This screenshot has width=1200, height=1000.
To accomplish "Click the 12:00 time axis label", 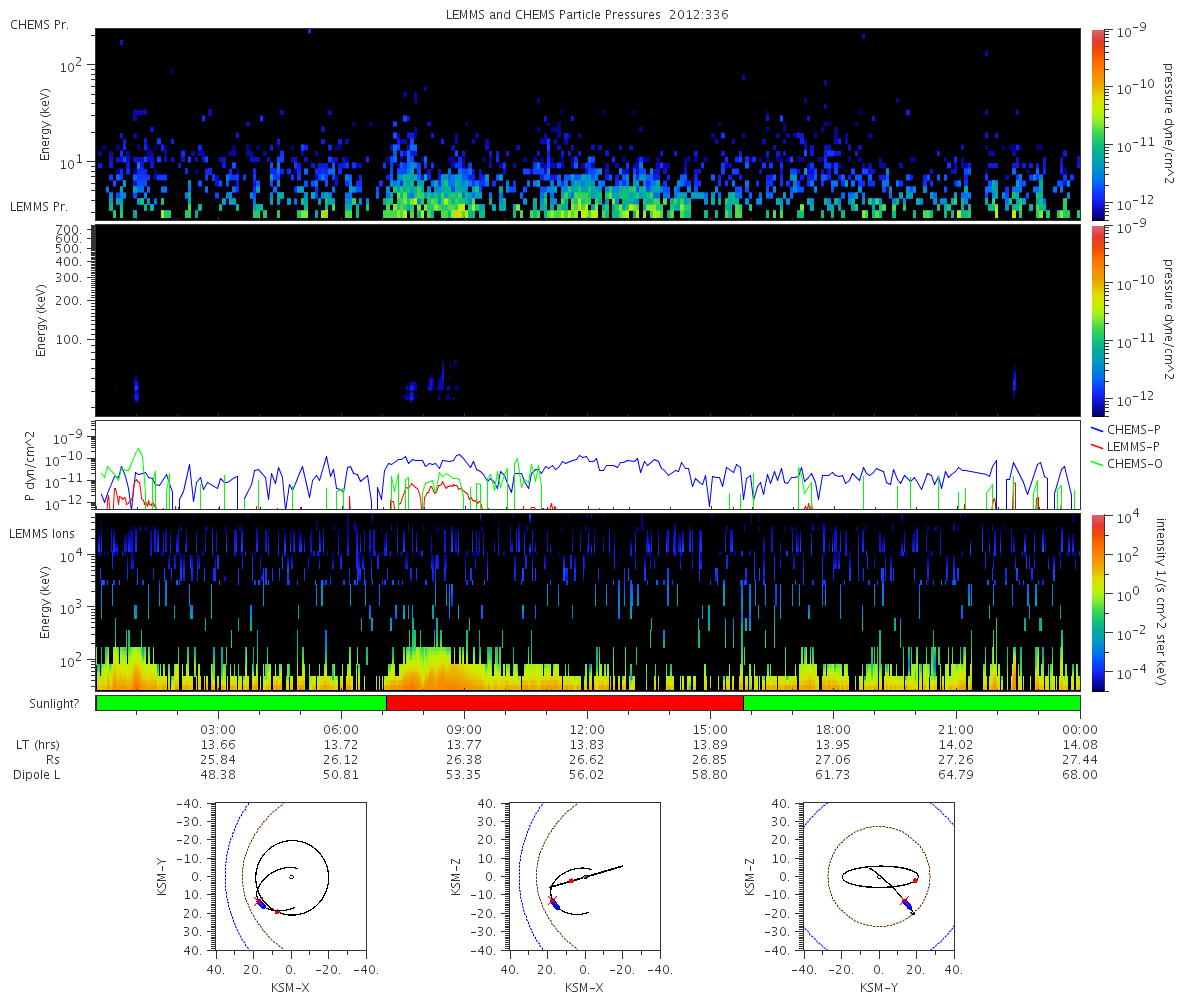I will click(x=587, y=729).
